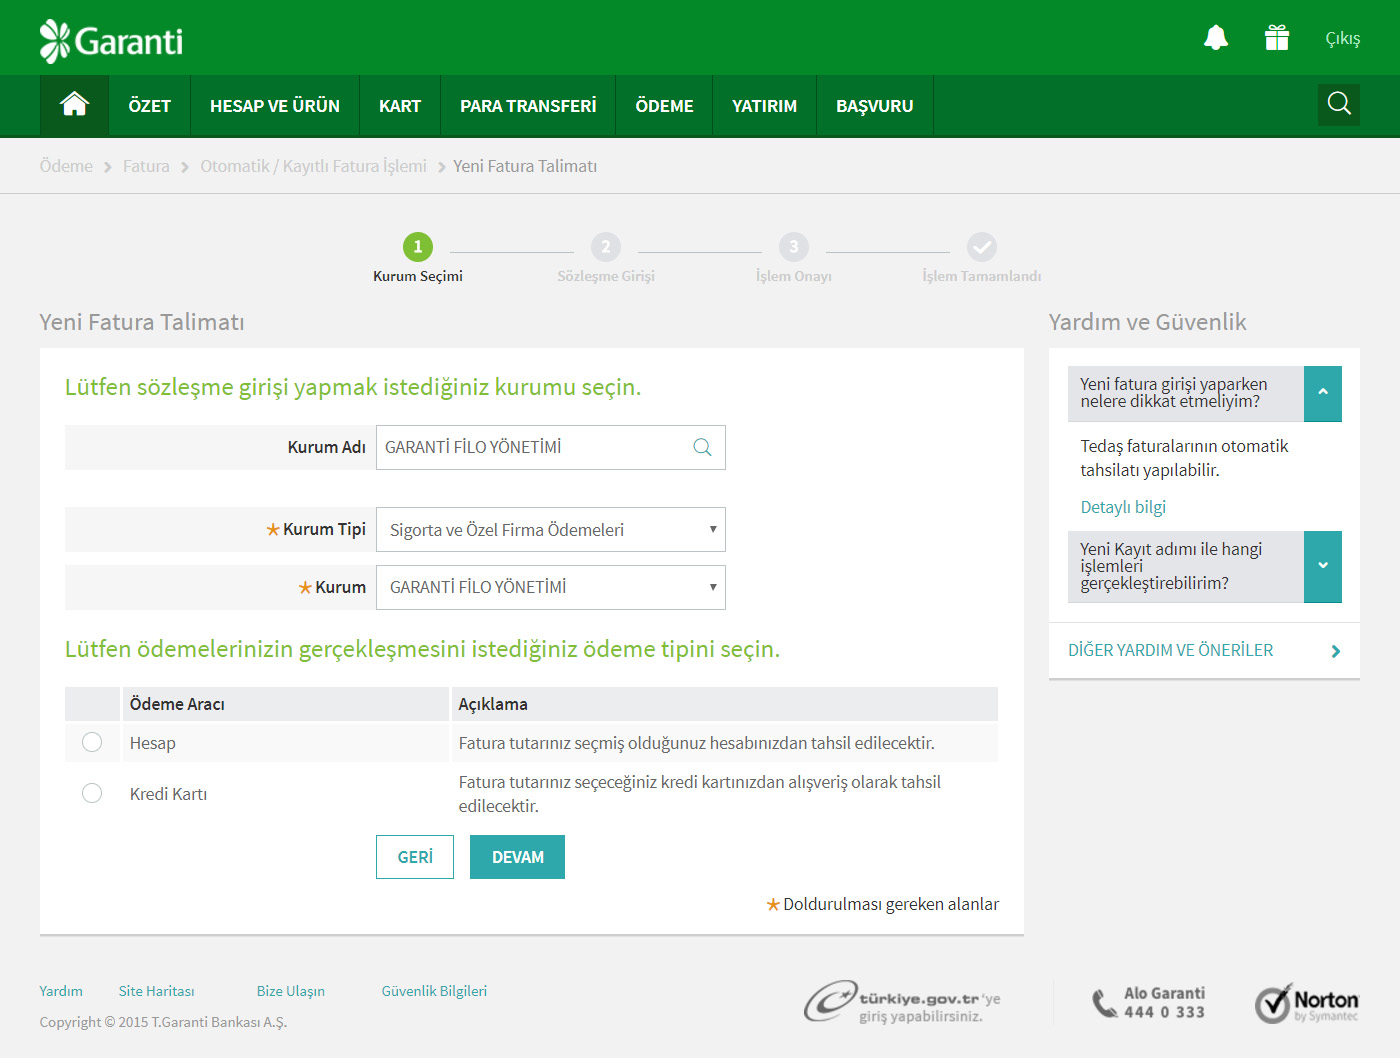
Task: Click the 'Hesap' row label
Action: (x=153, y=743)
